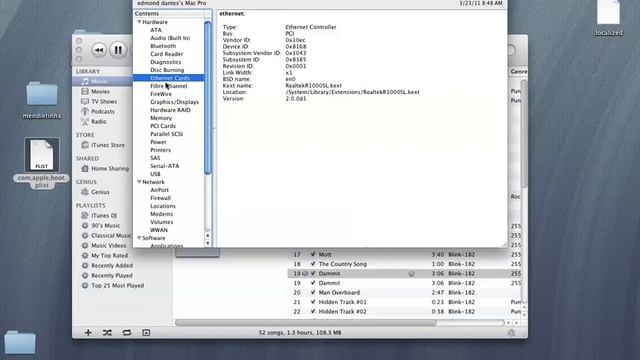
Task: Select 90's Music smart playlist
Action: (x=105, y=225)
